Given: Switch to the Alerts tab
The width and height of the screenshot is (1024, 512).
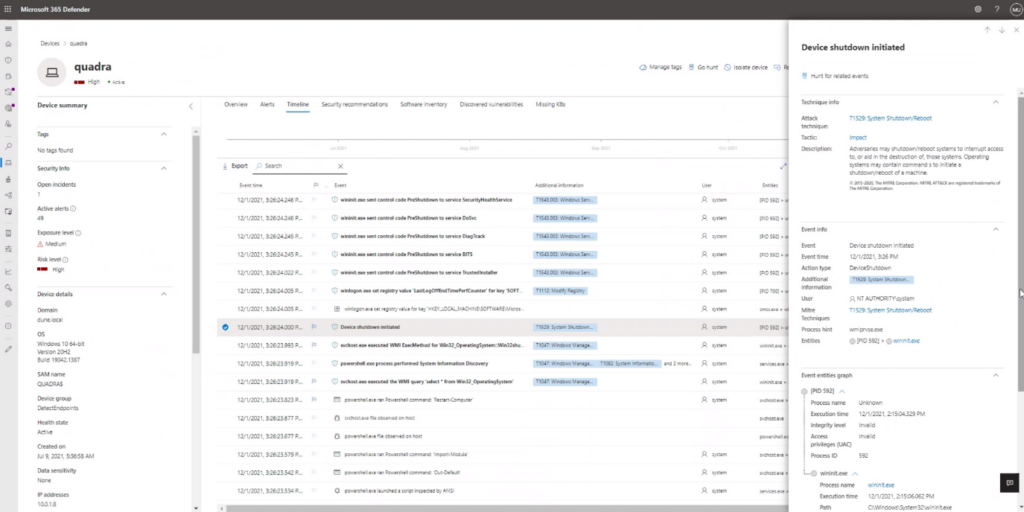Looking at the screenshot, I should (267, 104).
